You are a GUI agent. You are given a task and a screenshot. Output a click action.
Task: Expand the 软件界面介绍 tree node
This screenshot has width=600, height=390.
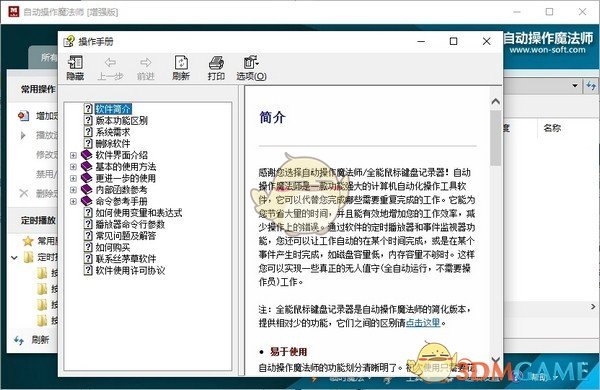(73, 155)
